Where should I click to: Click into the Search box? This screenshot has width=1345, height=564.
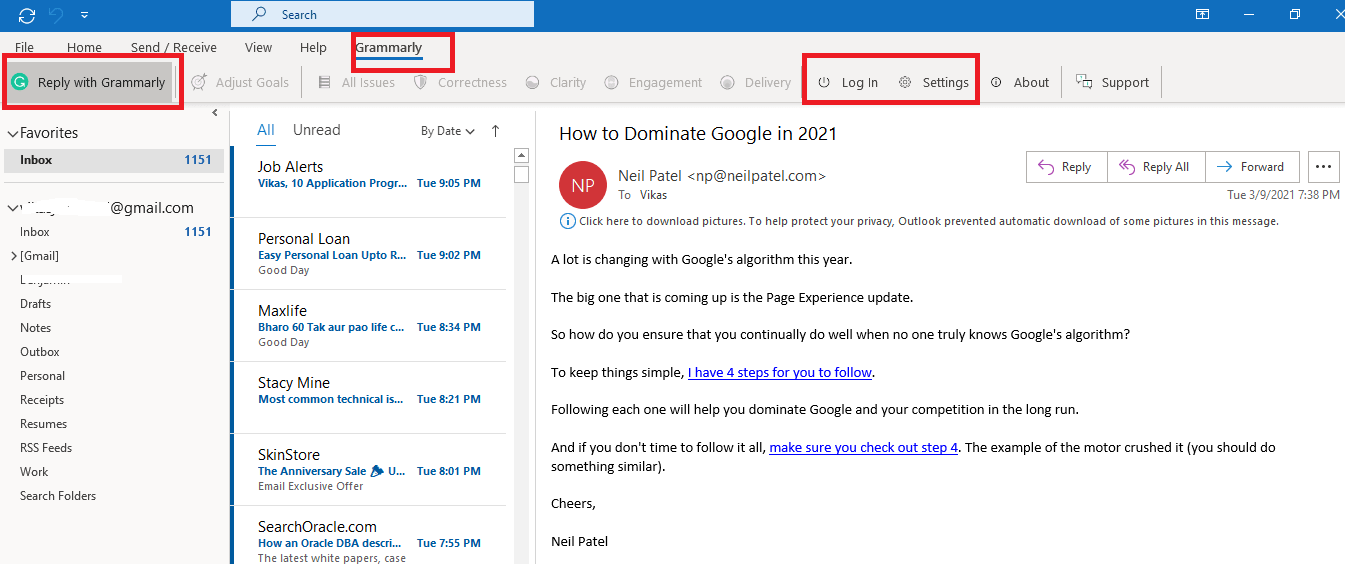coord(382,14)
